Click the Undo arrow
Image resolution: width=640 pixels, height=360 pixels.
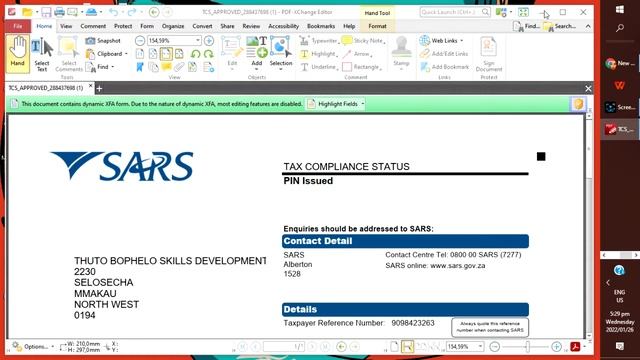click(113, 12)
